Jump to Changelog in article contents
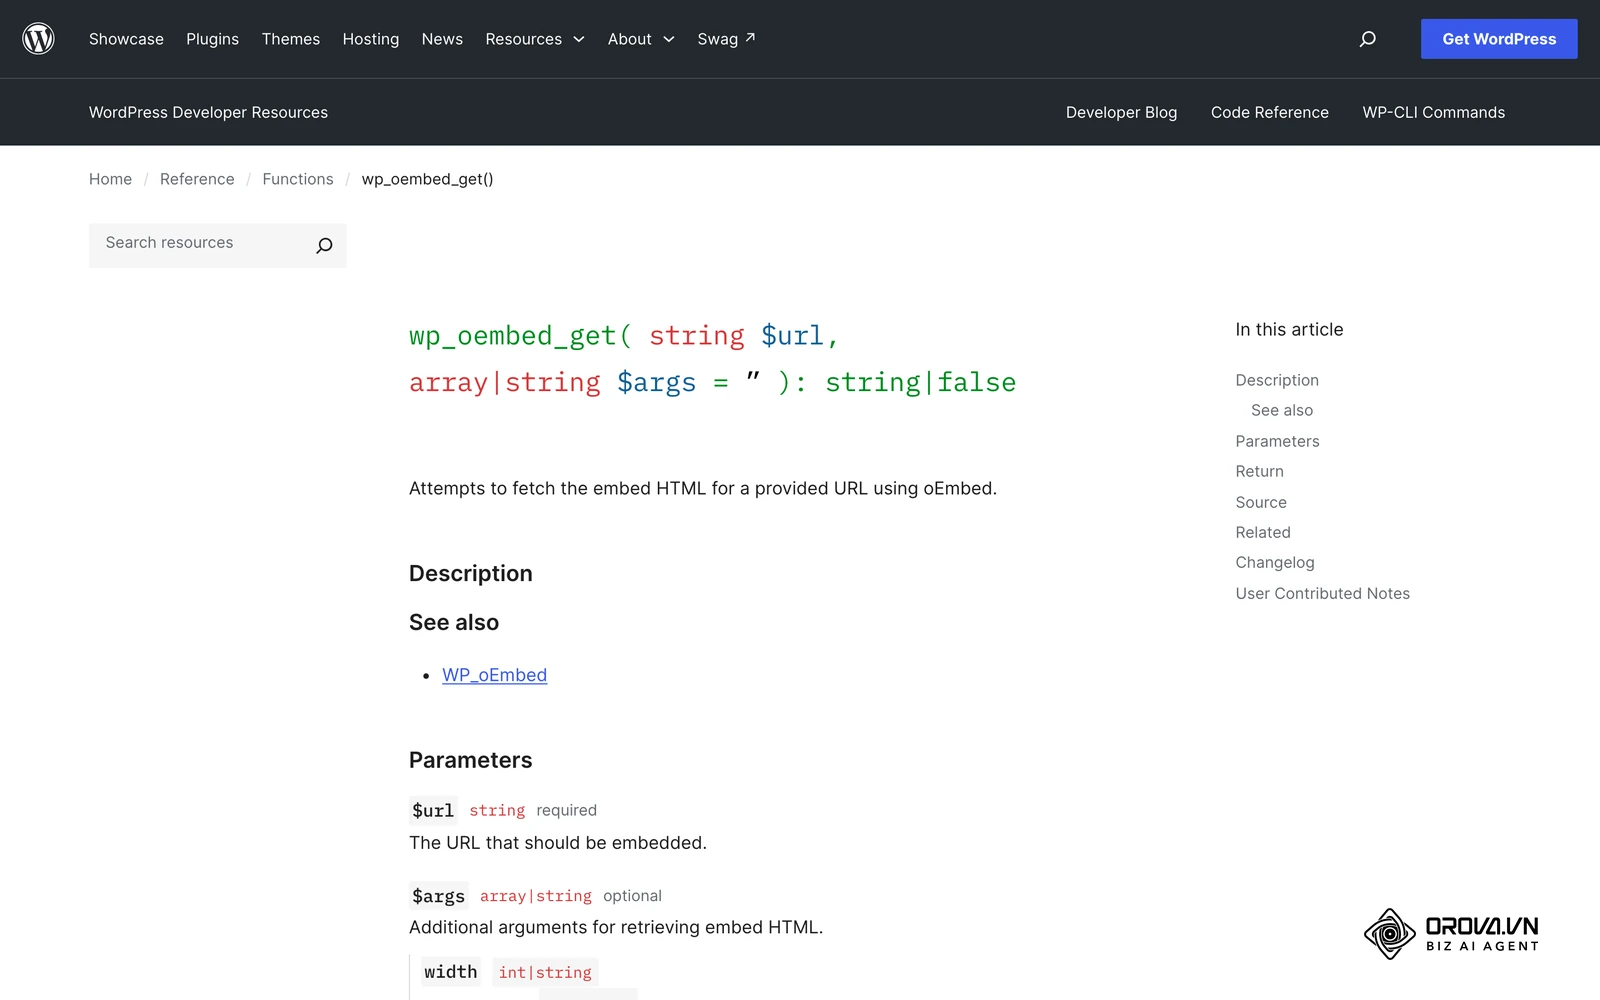This screenshot has height=1000, width=1600. (x=1275, y=562)
